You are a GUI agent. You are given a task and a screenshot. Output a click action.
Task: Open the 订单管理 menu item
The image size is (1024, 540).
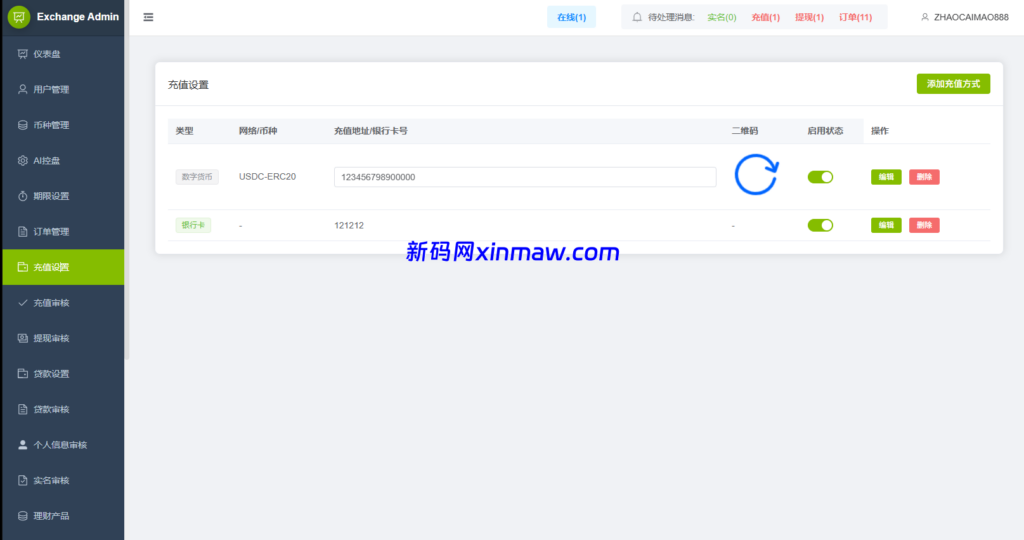tap(63, 232)
